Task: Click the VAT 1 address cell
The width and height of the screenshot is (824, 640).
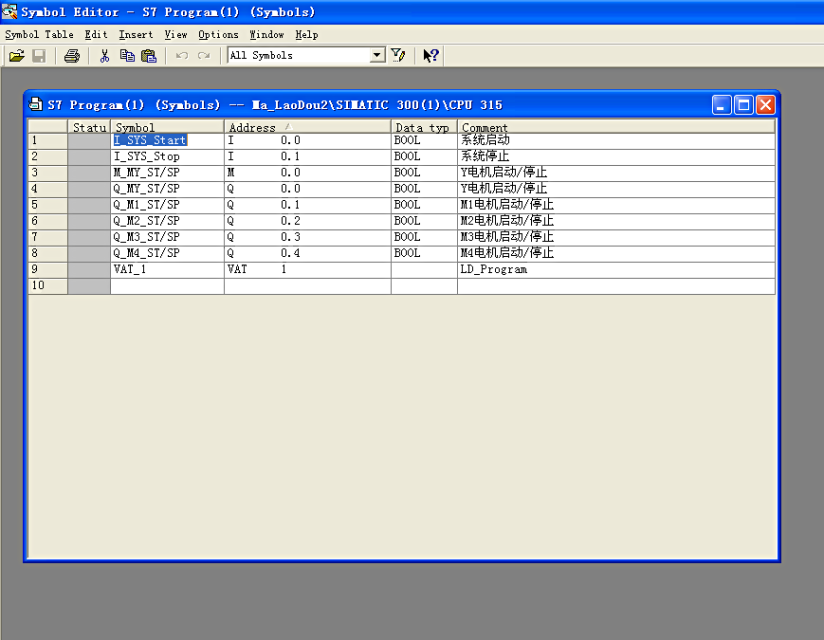Action: click(307, 269)
